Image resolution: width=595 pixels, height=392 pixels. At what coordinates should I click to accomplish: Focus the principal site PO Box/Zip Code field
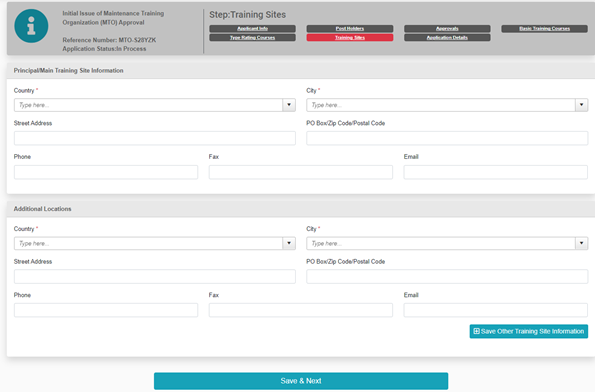(x=447, y=138)
